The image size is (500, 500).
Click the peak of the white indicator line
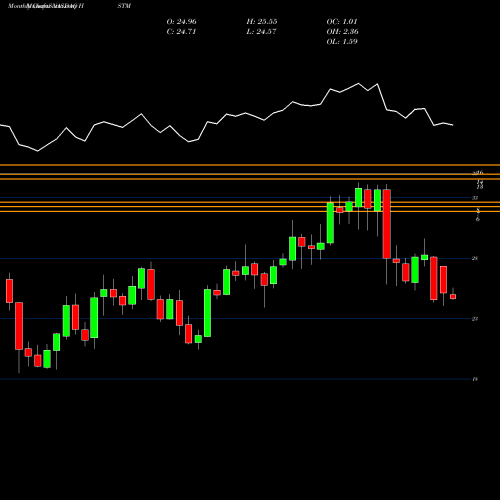click(359, 83)
